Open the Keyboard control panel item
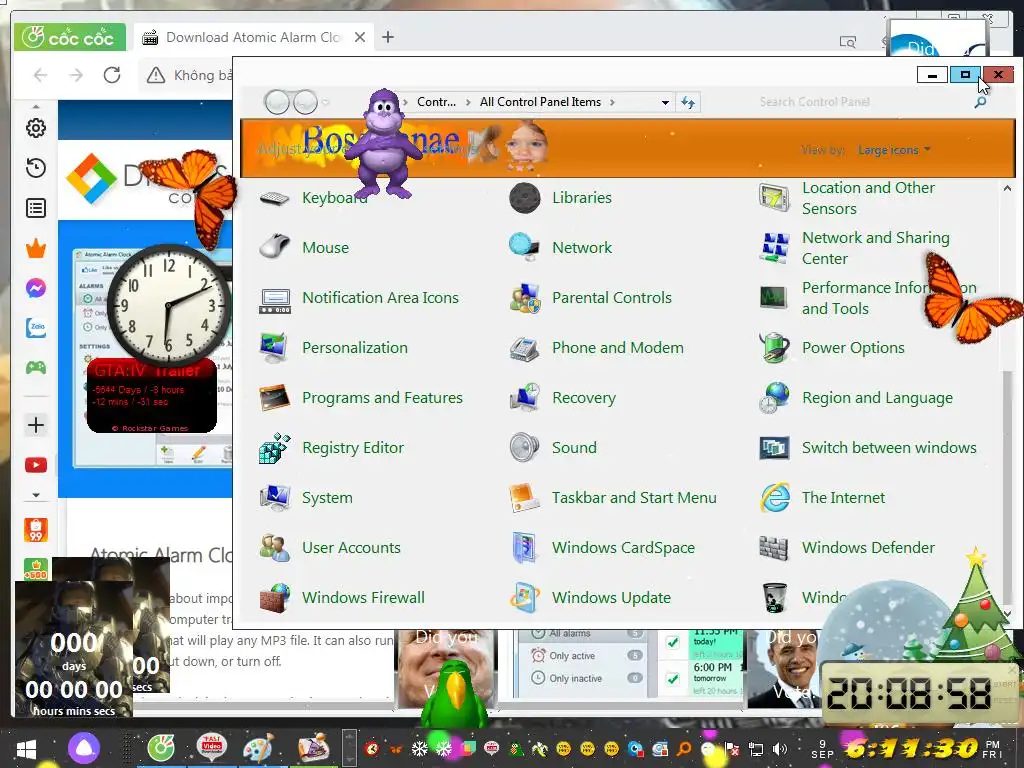Image resolution: width=1024 pixels, height=768 pixels. click(x=313, y=197)
